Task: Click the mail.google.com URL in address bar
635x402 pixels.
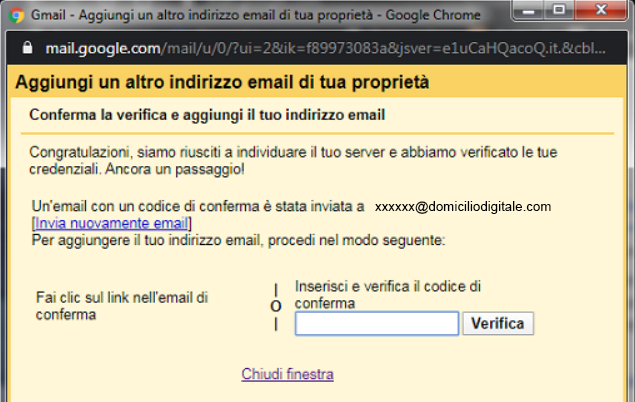Action: pos(326,49)
